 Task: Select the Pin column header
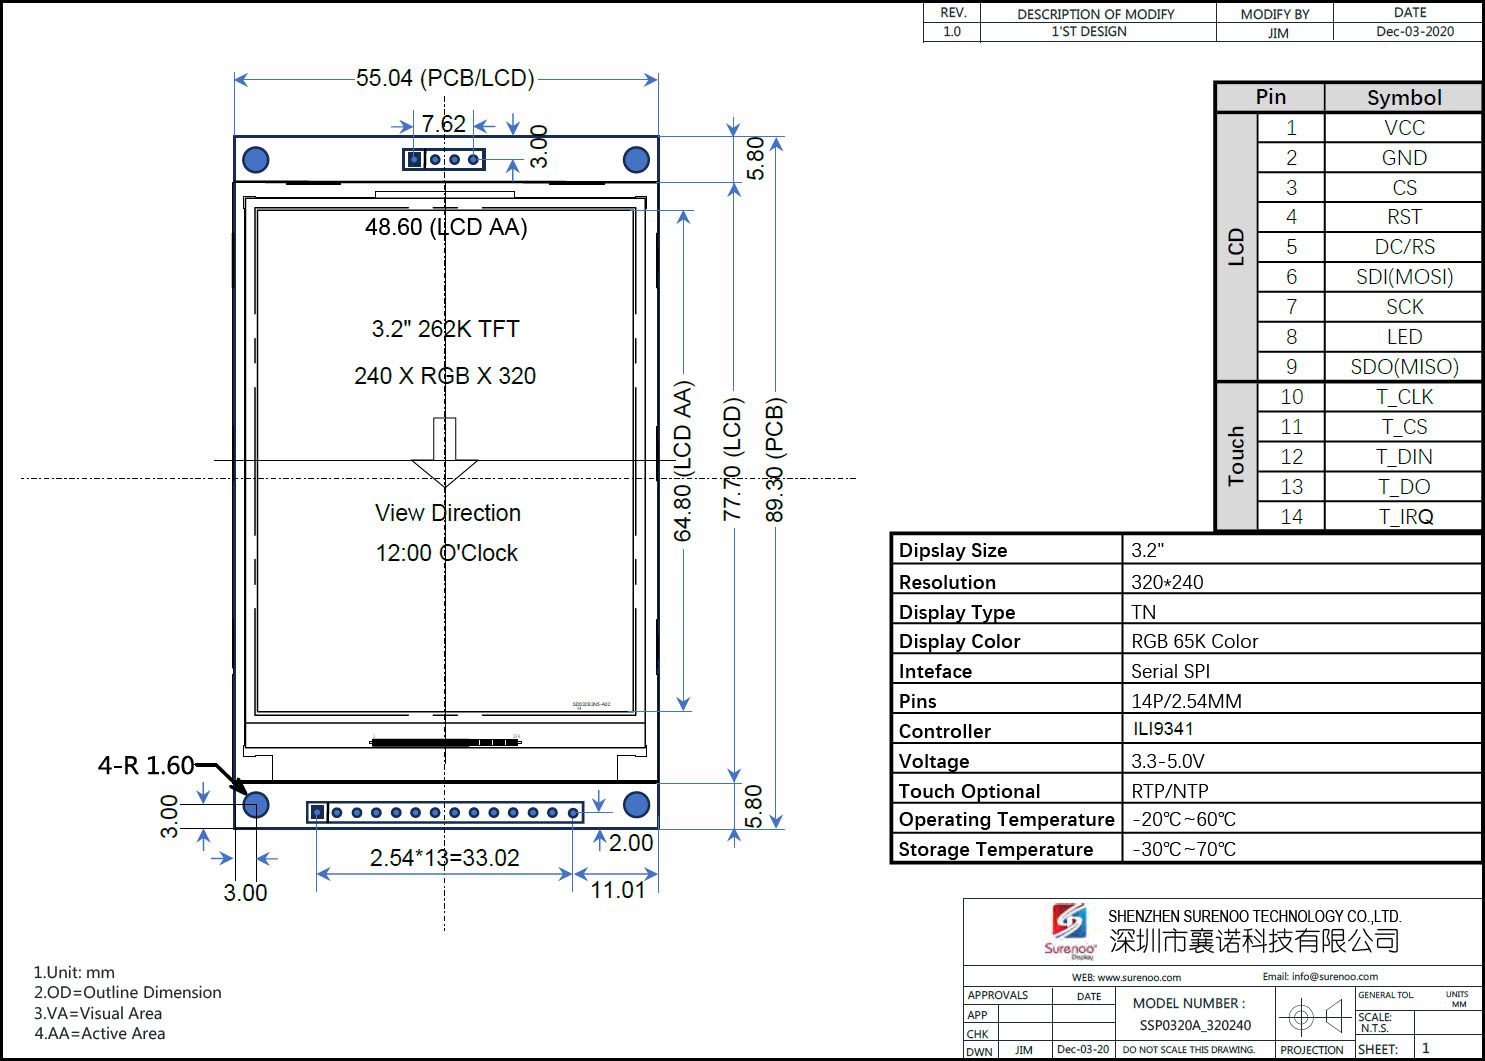(x=1270, y=97)
